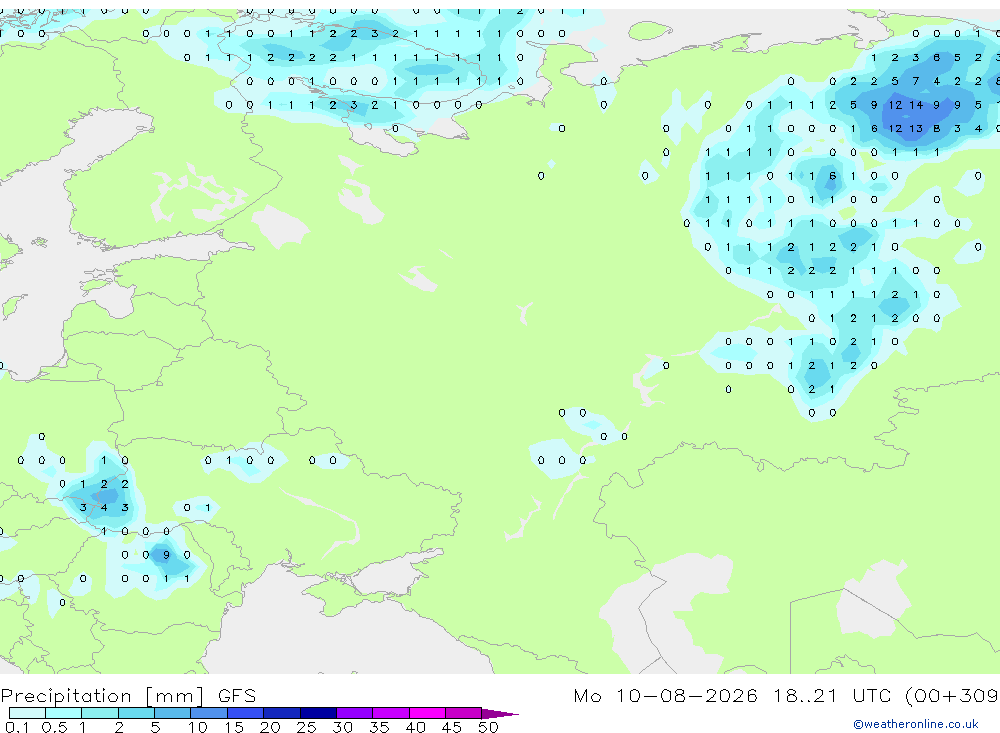The height and width of the screenshot is (733, 1000).
Task: Pick the 10–15 mm legend color box
Action: tap(209, 713)
